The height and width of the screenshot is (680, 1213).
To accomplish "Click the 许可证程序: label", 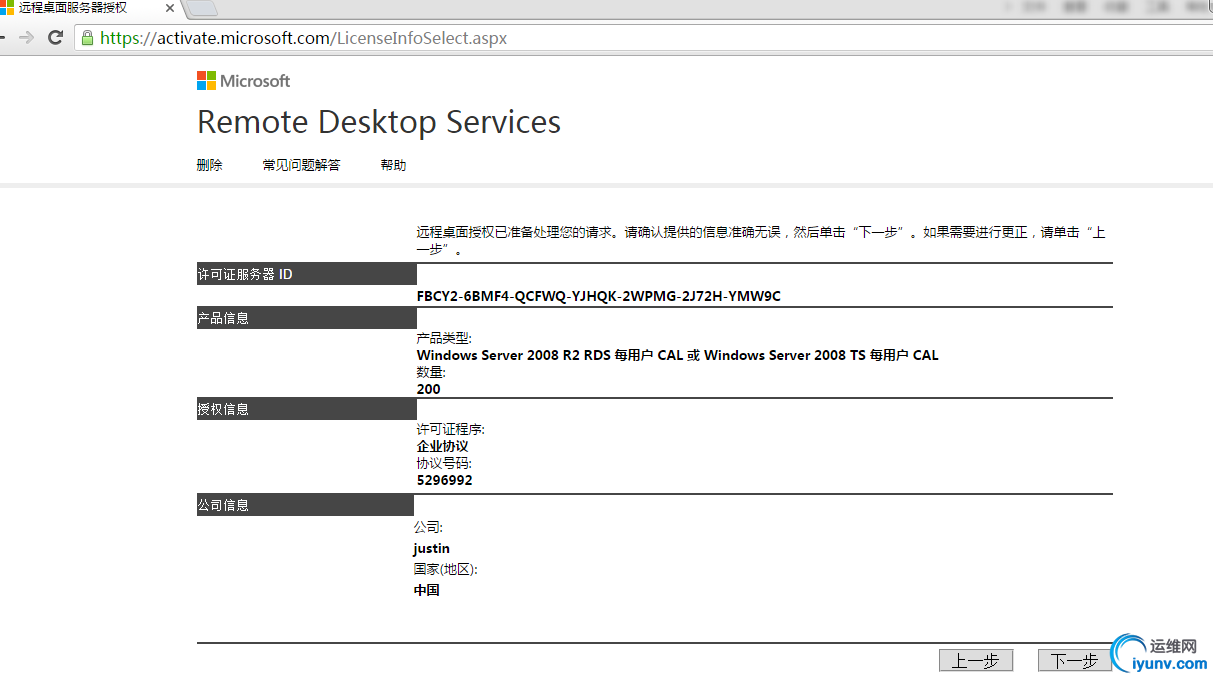I will point(451,429).
